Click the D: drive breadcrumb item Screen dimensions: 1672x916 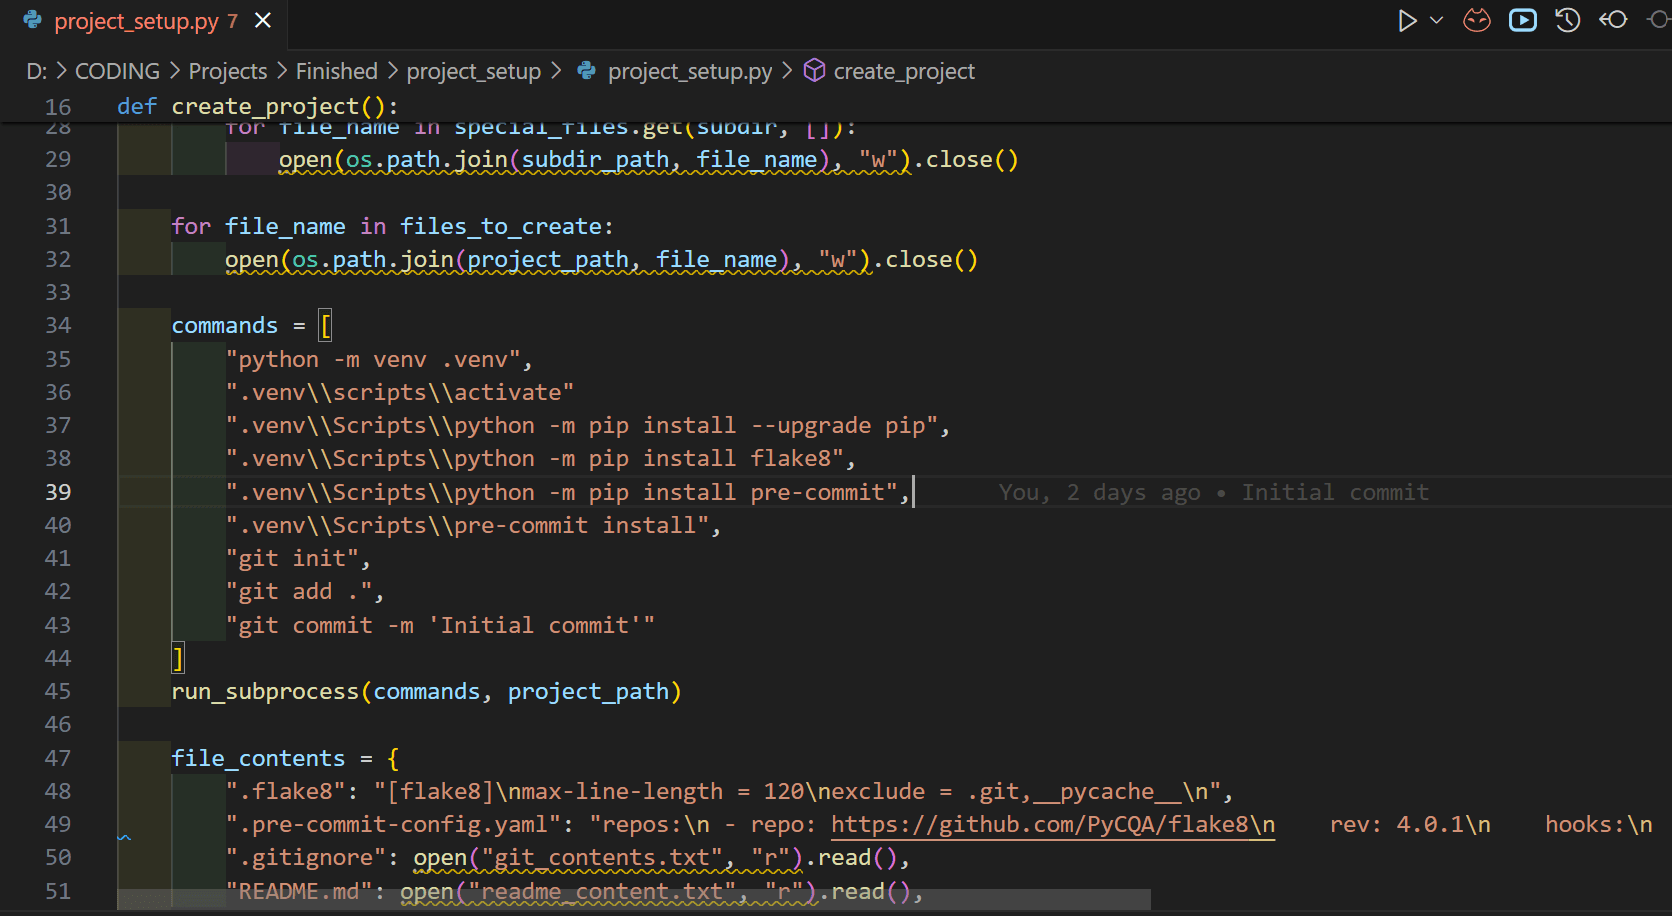point(34,70)
